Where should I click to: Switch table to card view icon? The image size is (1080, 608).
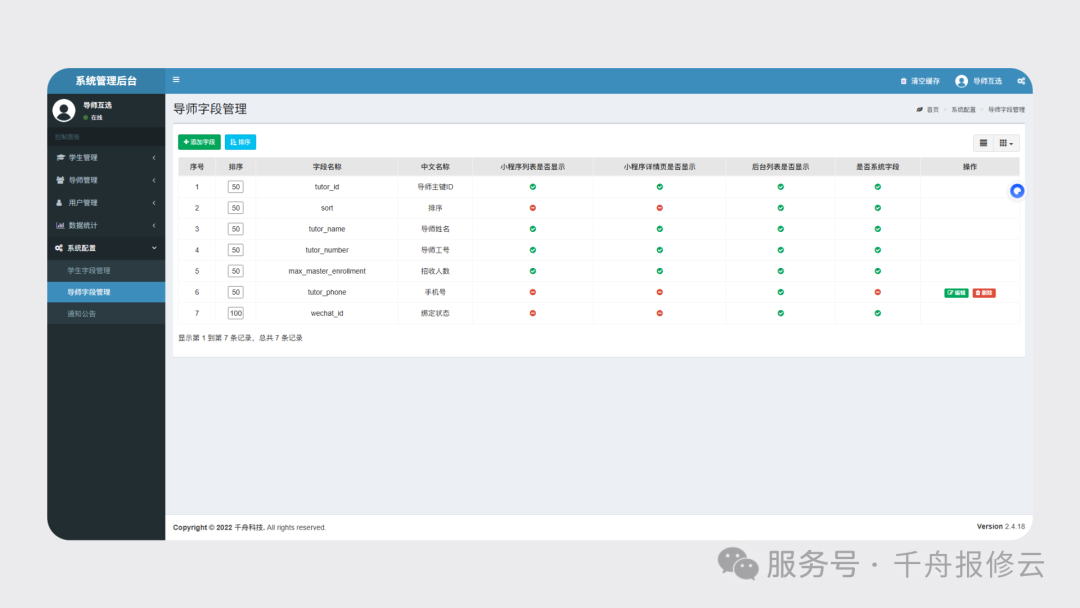pyautogui.click(x=983, y=143)
